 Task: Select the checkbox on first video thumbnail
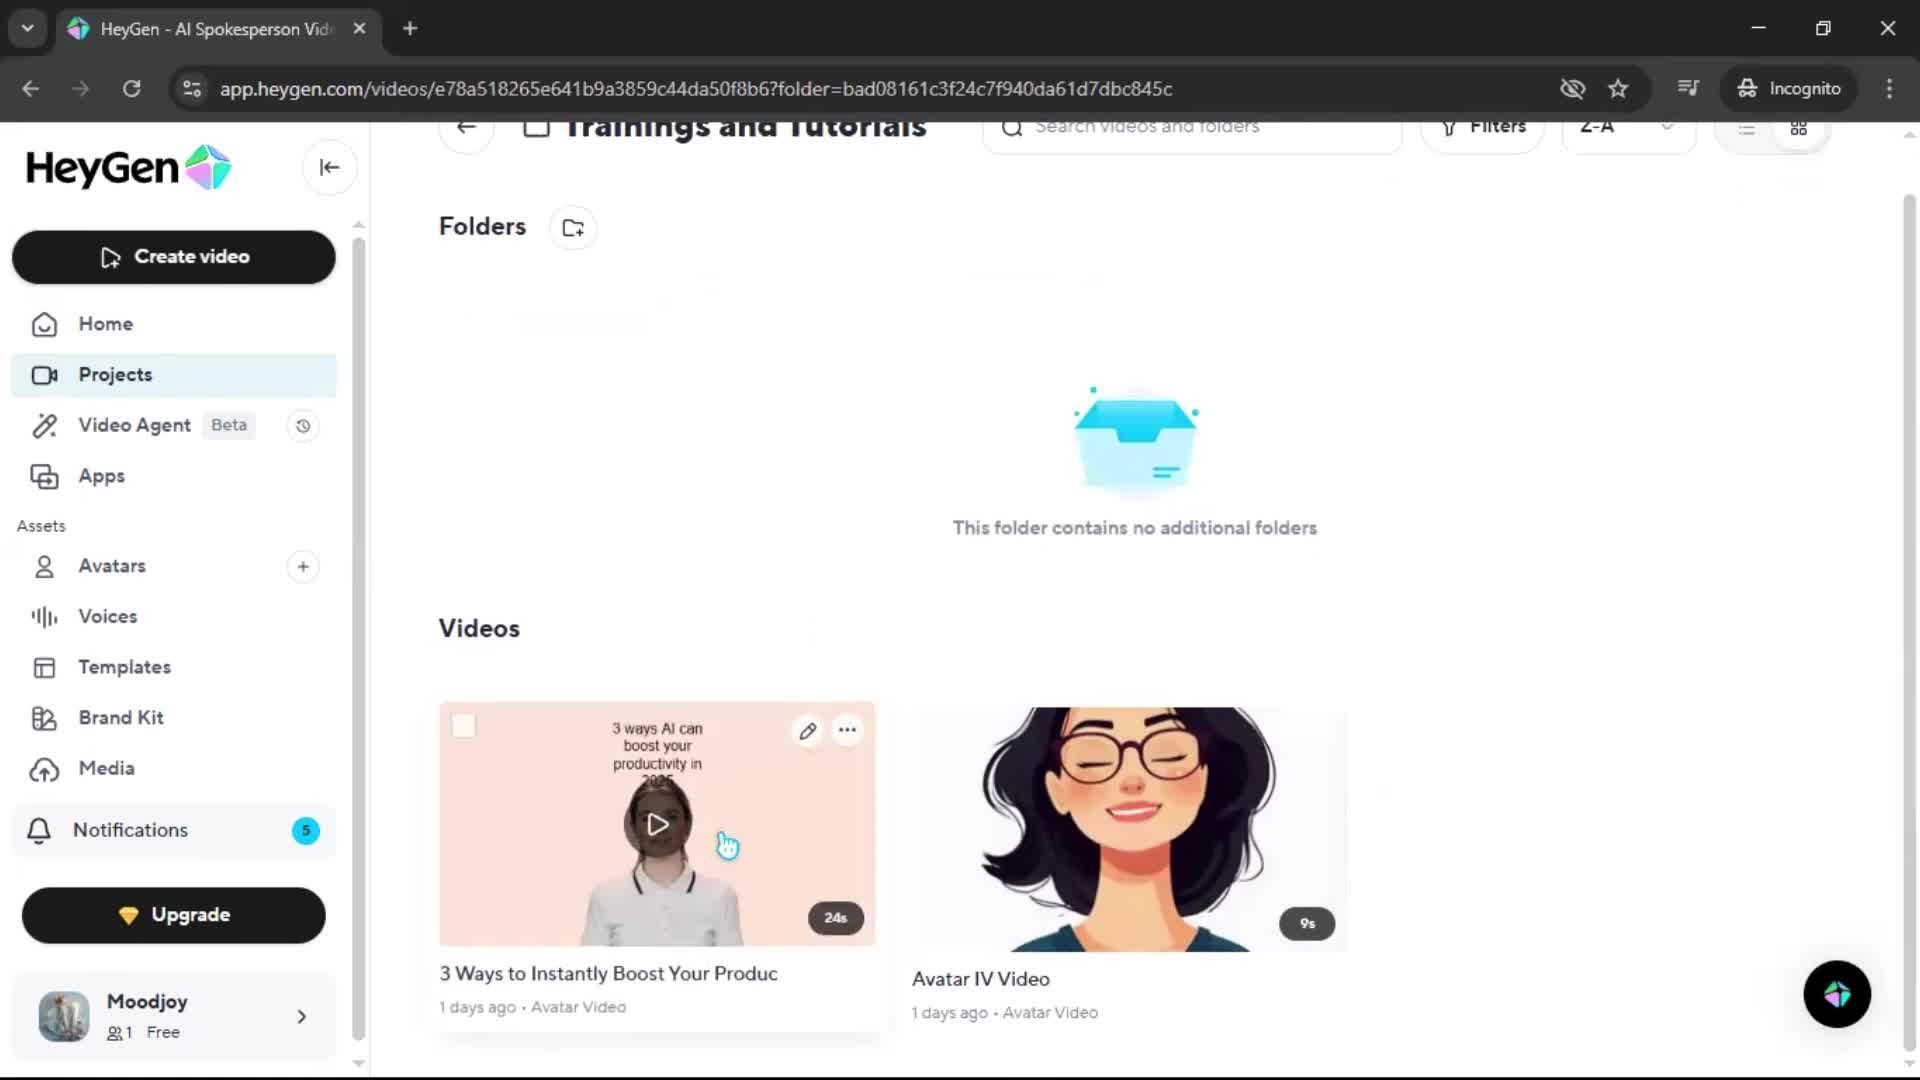(x=464, y=726)
